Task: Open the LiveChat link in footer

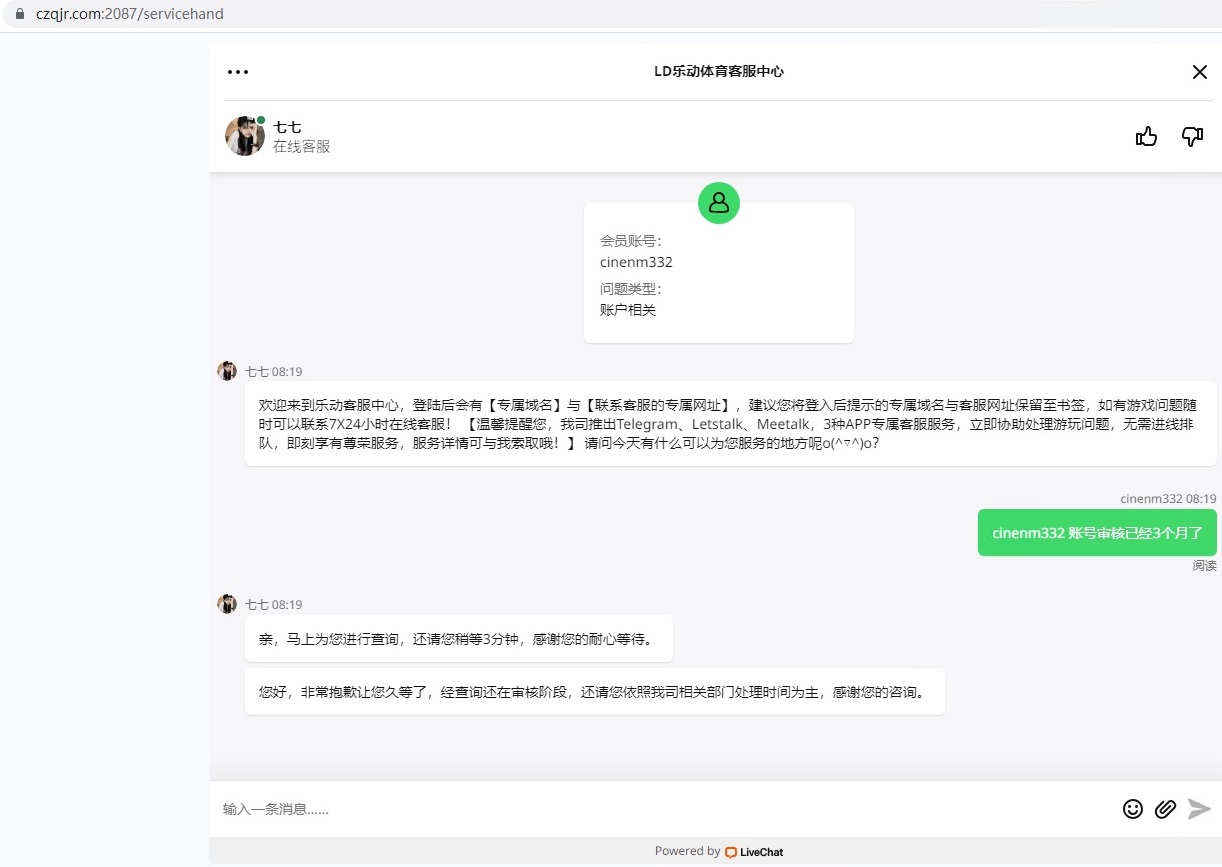Action: point(755,852)
